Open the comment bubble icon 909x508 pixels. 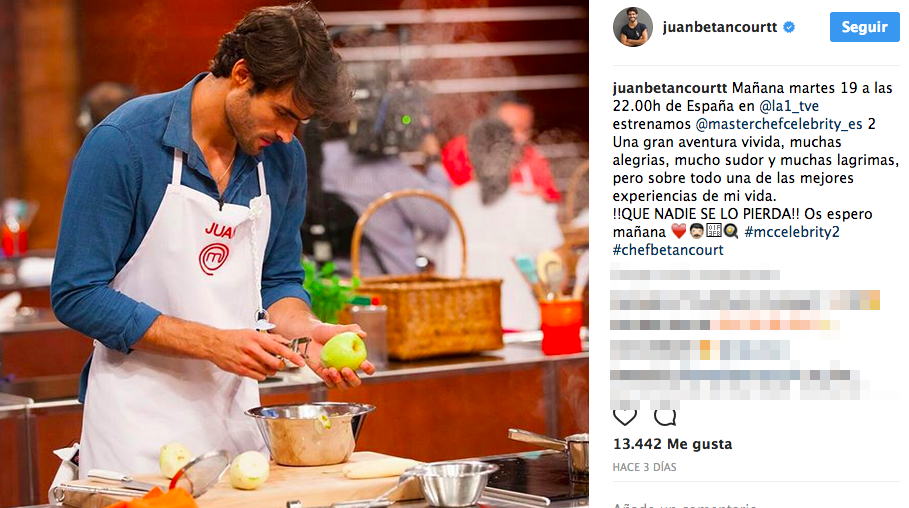point(665,416)
